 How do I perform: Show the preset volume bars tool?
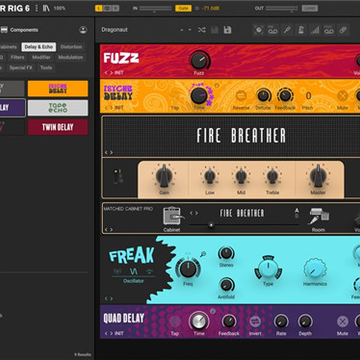click(x=315, y=30)
